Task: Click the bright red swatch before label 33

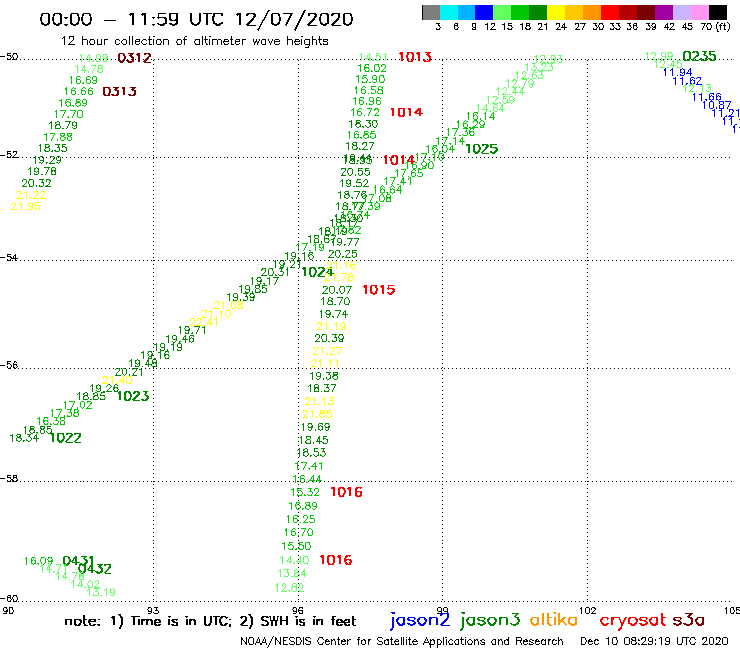Action: pyautogui.click(x=610, y=12)
